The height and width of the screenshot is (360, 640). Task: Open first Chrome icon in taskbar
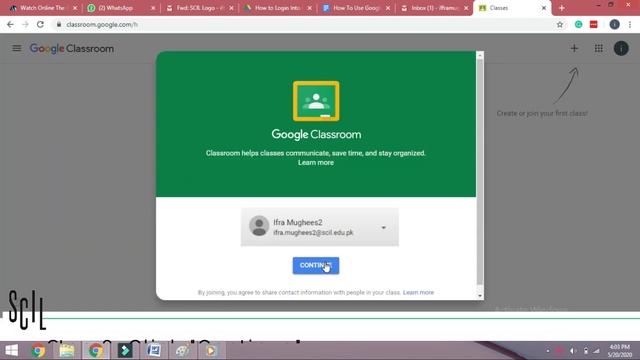click(38, 351)
